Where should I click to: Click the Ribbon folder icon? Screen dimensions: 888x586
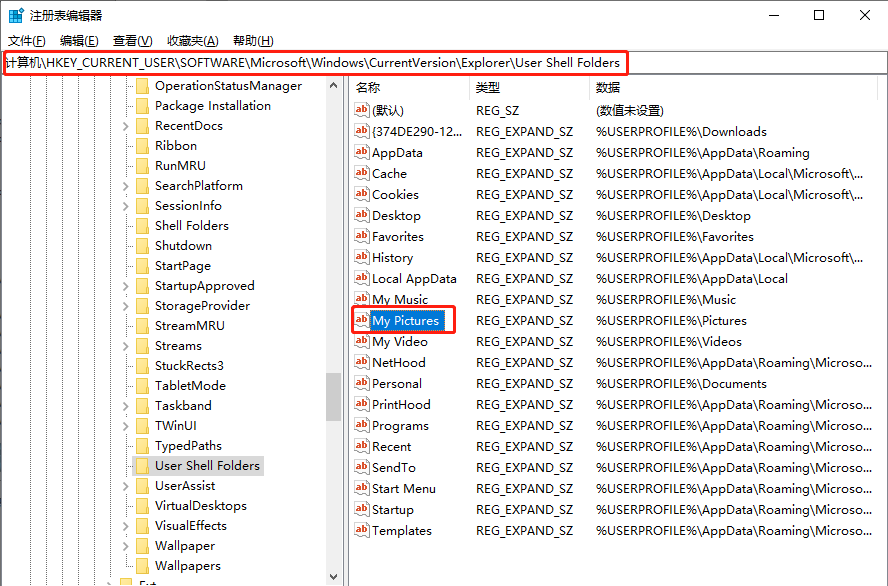pos(143,146)
